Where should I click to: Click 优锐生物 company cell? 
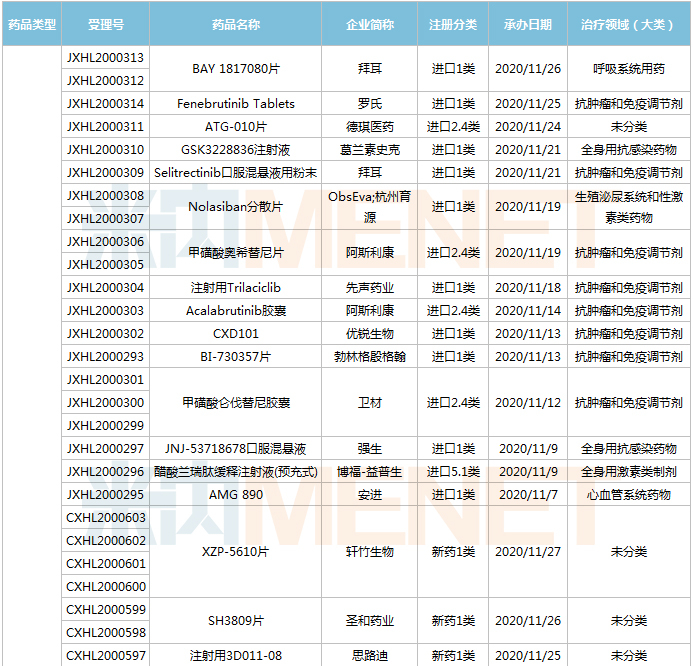click(x=369, y=333)
